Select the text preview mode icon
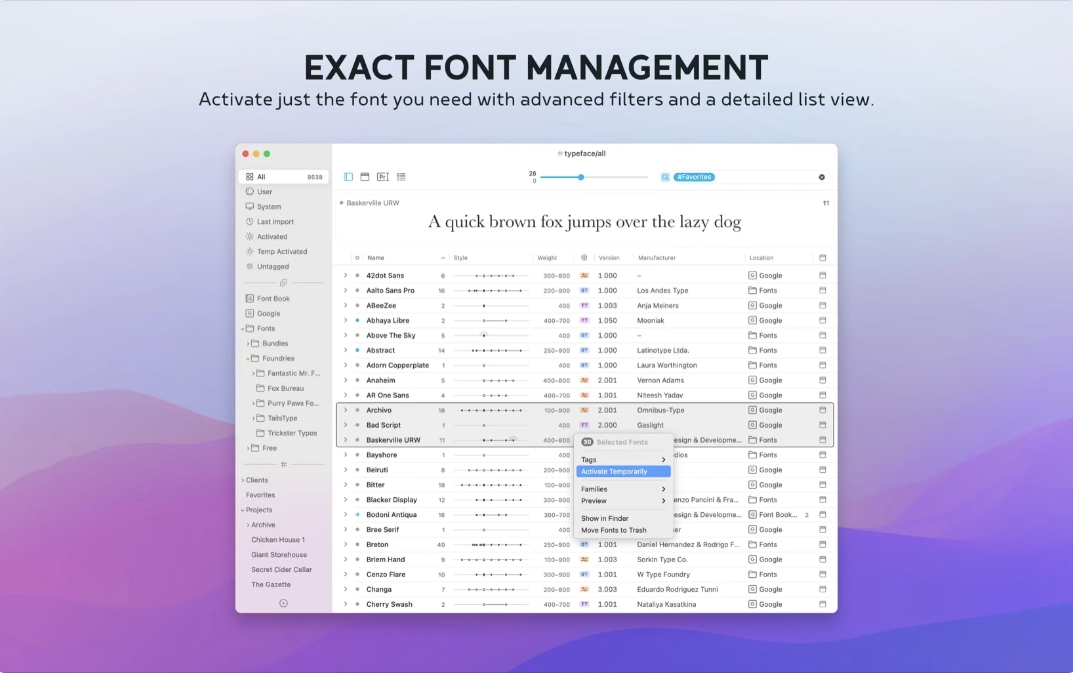Image resolution: width=1073 pixels, height=673 pixels. [382, 177]
